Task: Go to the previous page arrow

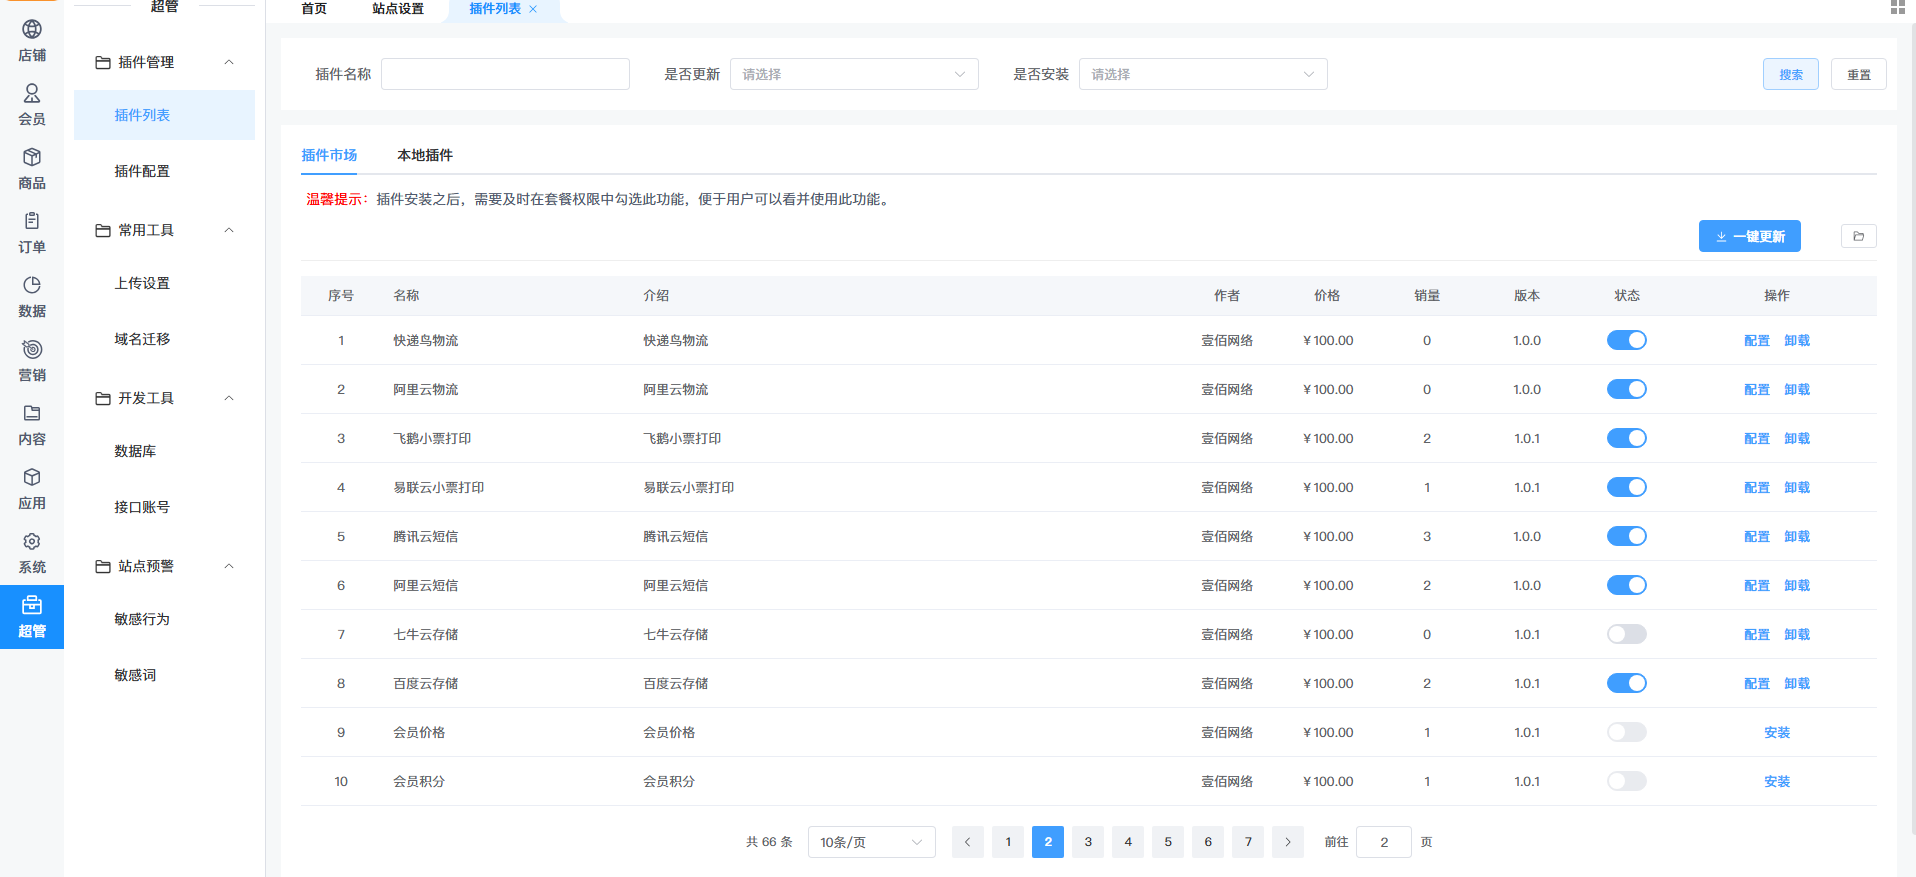Action: [967, 842]
